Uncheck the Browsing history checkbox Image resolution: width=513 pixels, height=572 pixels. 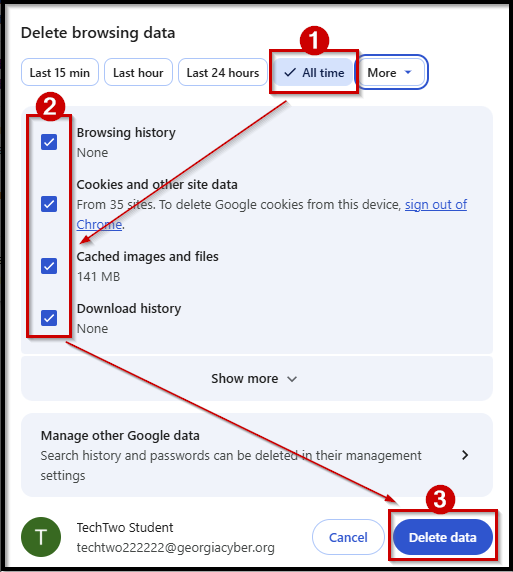click(49, 142)
